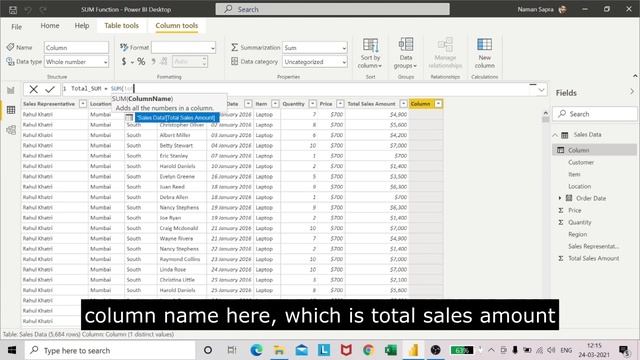The image size is (640, 360).
Task: Create a New column
Action: [484, 53]
